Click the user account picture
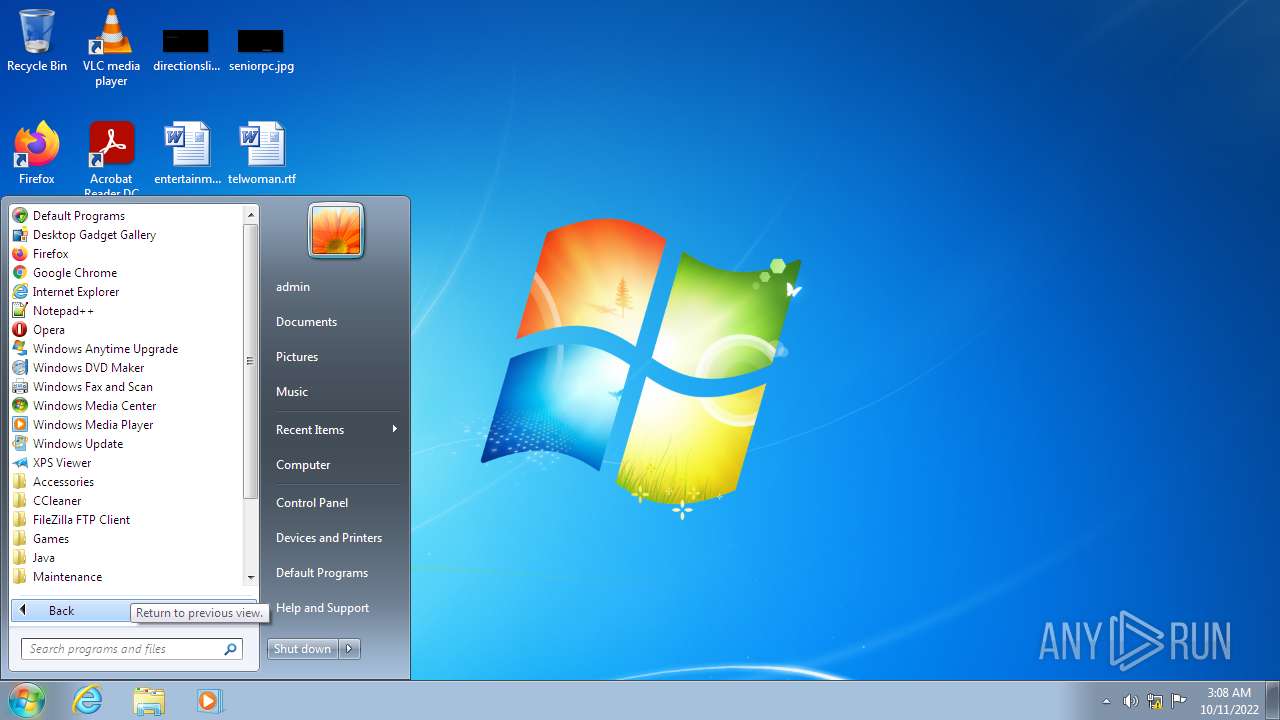The image size is (1280, 720). (x=336, y=230)
